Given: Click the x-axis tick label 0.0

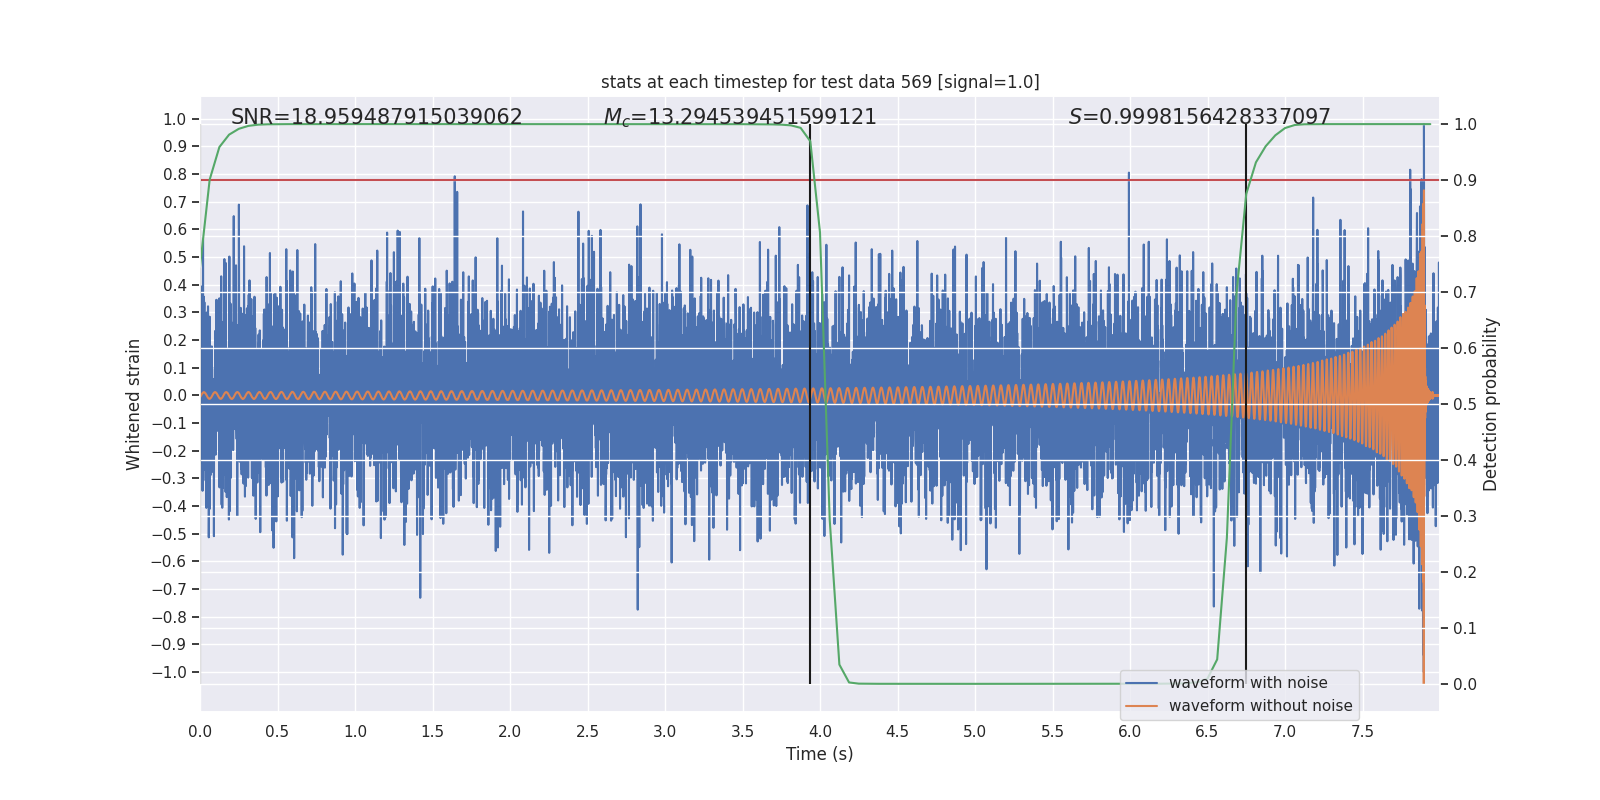Looking at the screenshot, I should click(x=200, y=731).
